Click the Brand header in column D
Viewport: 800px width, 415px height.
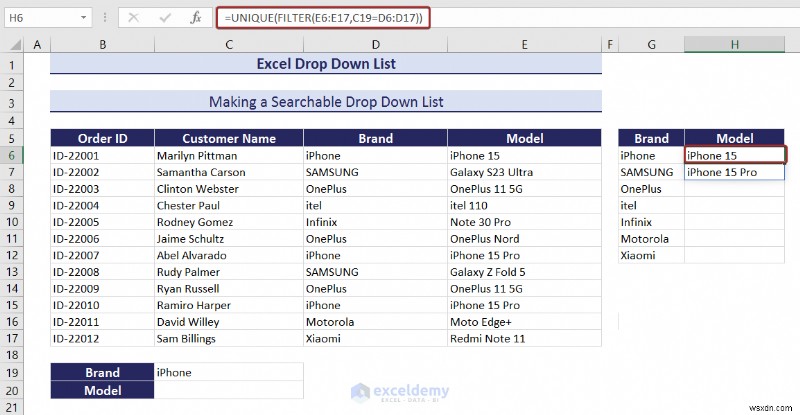(x=376, y=138)
